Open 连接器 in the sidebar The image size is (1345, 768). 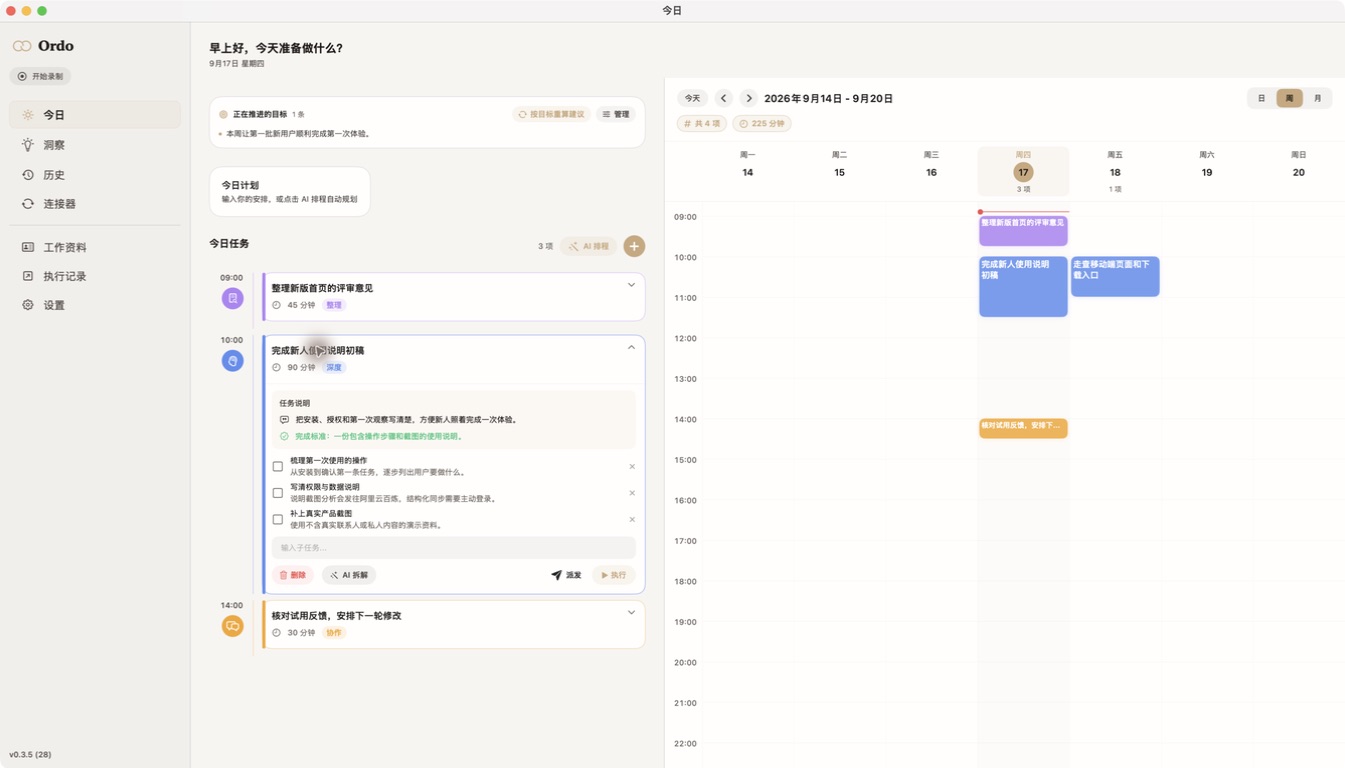(95, 204)
